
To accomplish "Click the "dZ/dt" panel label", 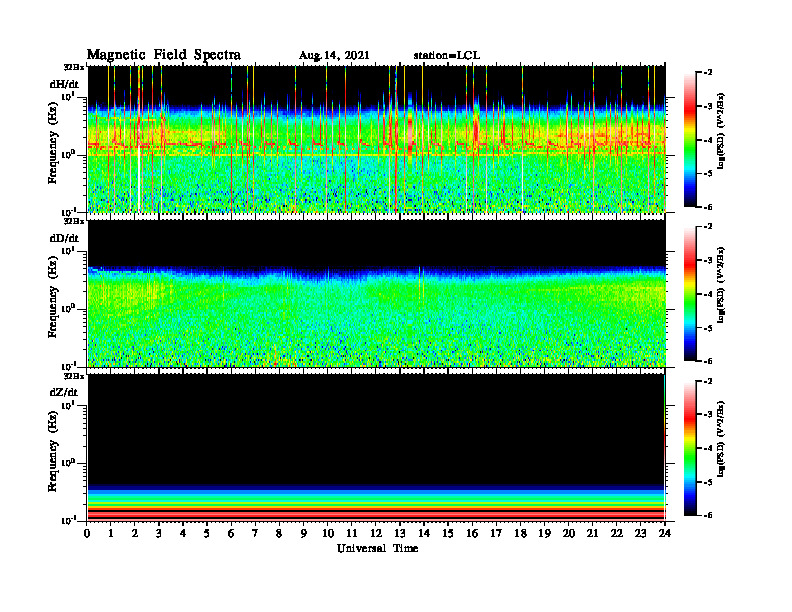I will (64, 392).
